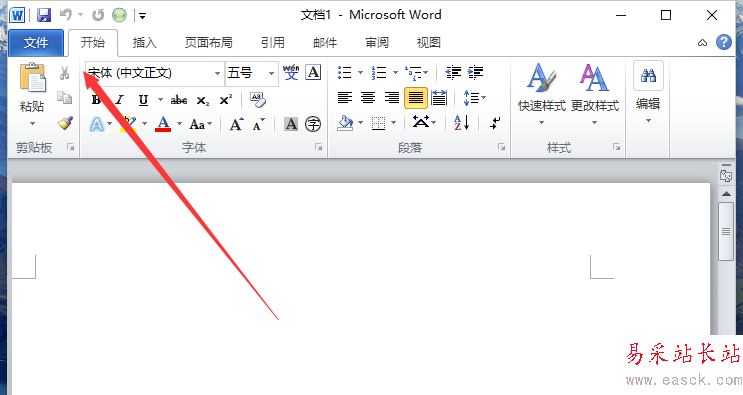Viewport: 743px width, 395px height.
Task: Open the Change Case (Aa) menu
Action: (x=201, y=125)
